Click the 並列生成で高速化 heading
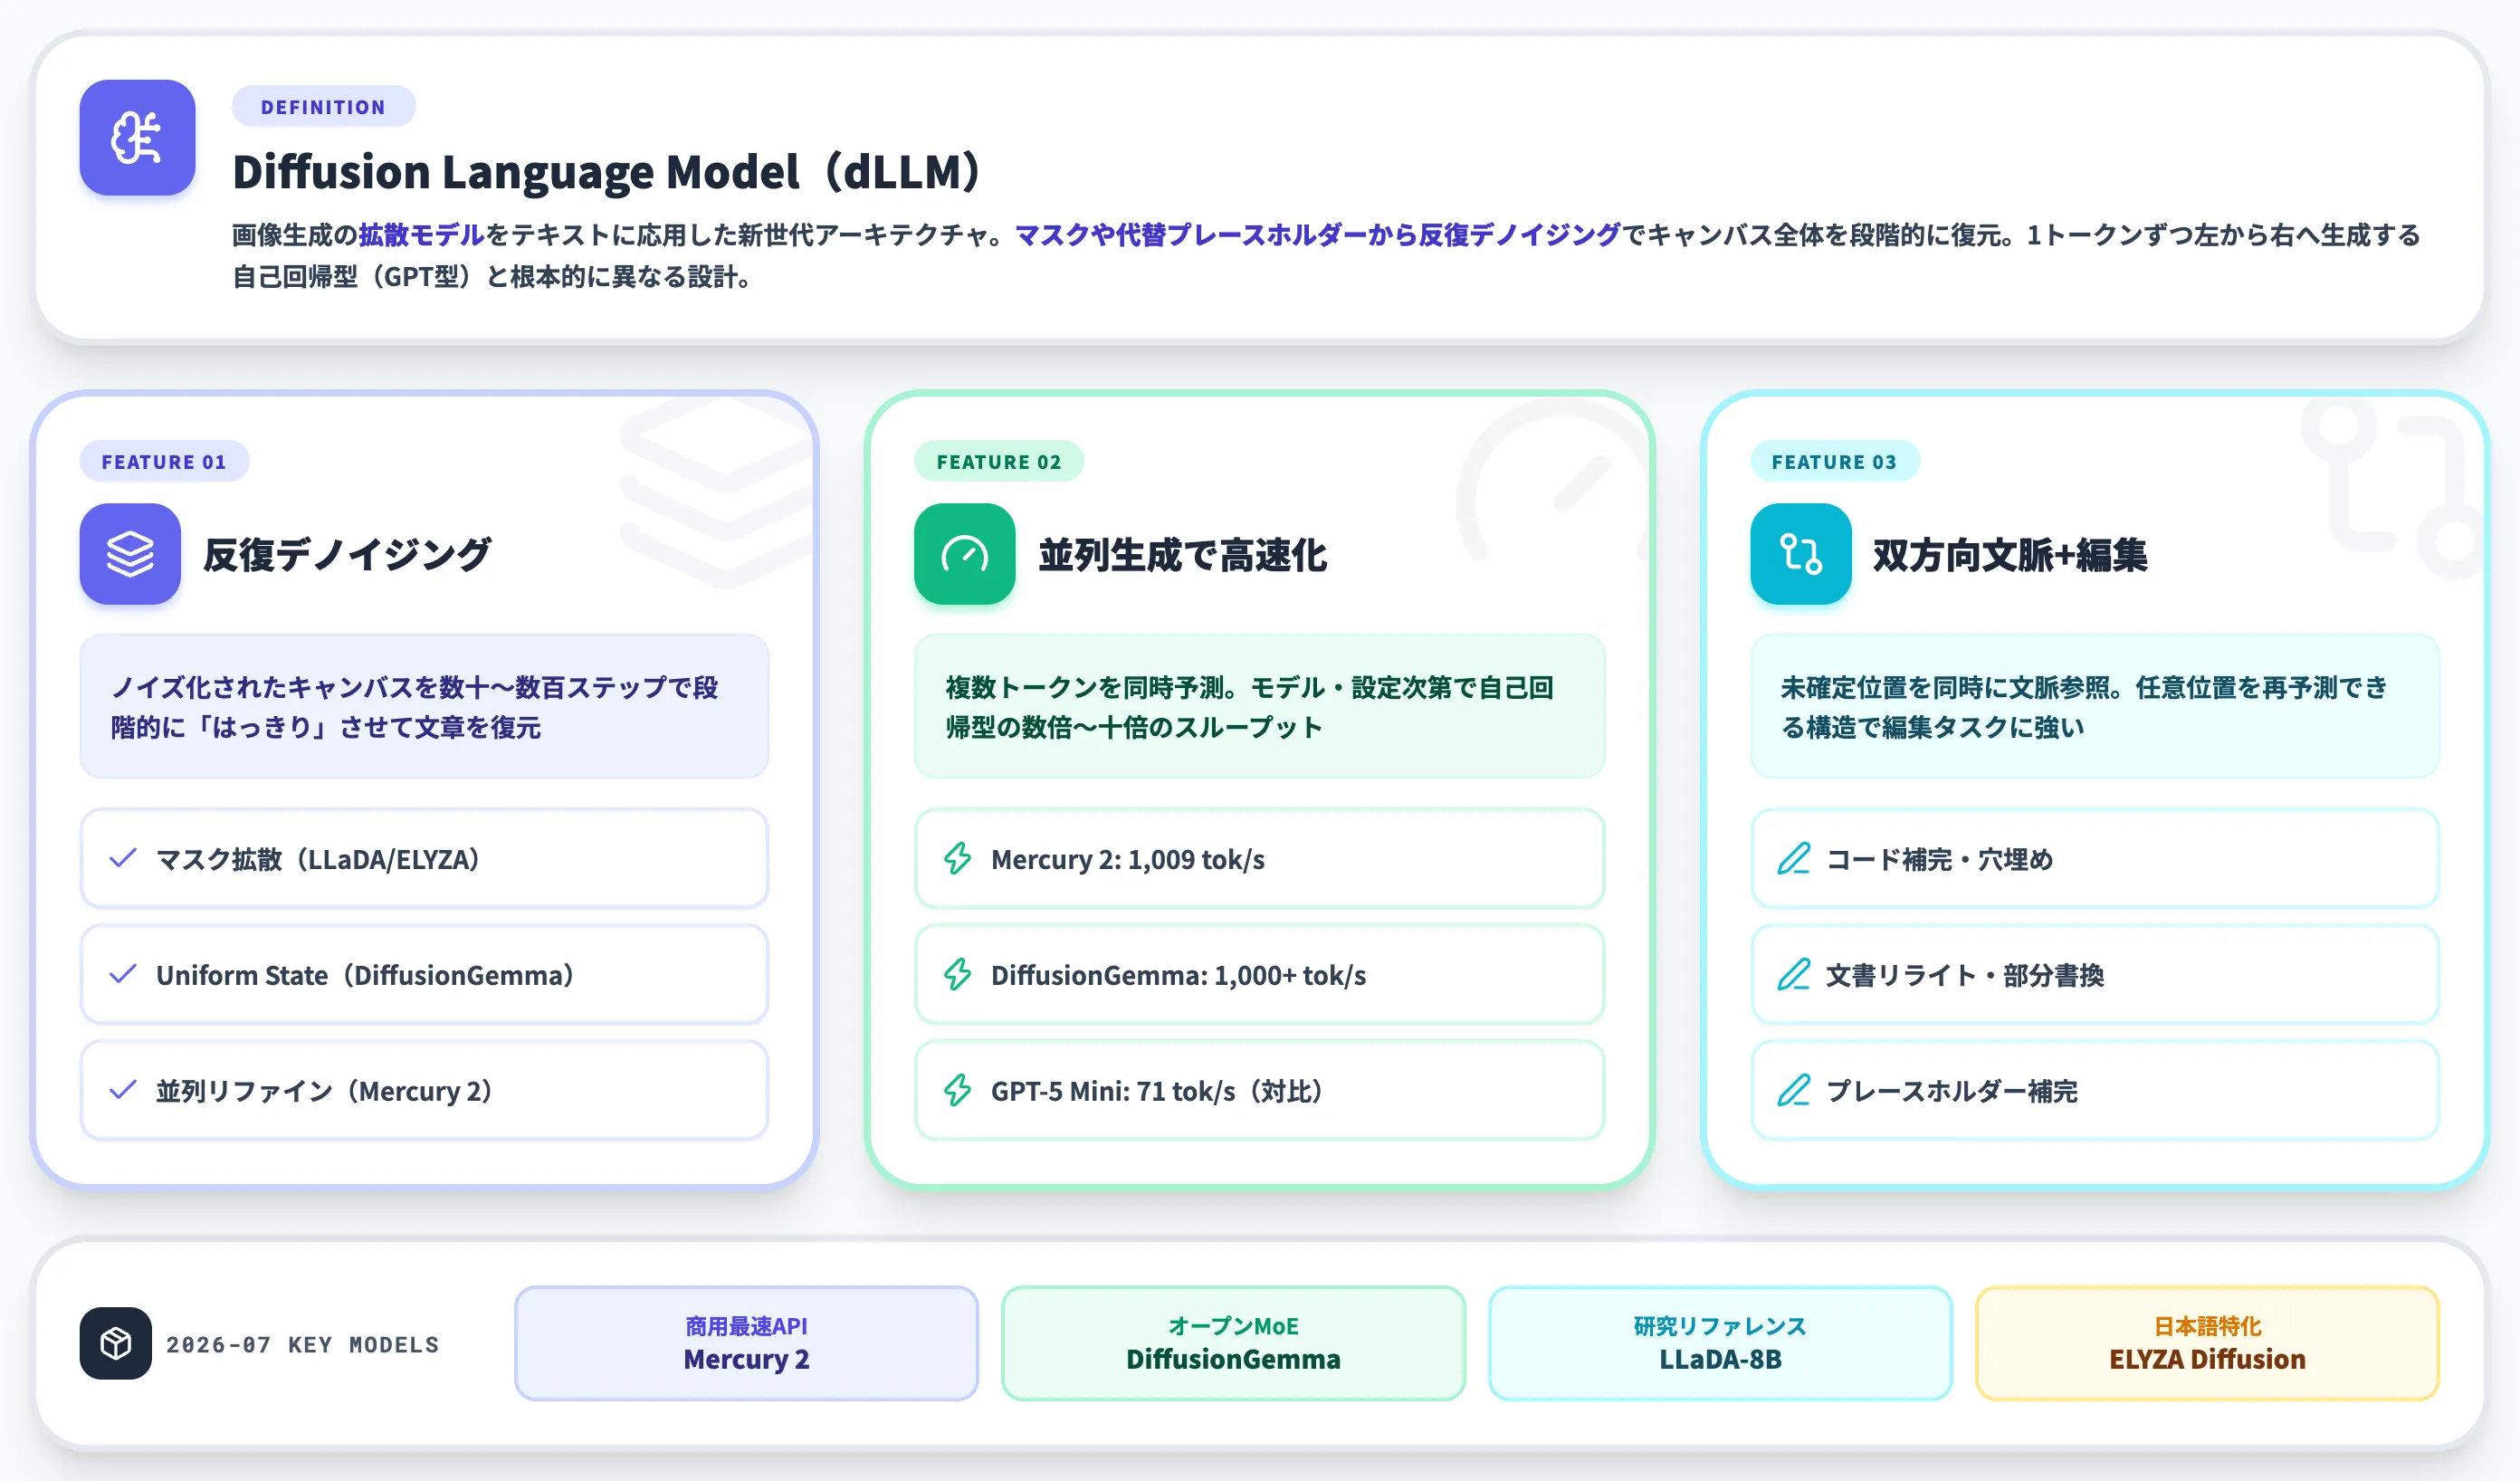This screenshot has height=1481, width=2520. click(x=1182, y=554)
